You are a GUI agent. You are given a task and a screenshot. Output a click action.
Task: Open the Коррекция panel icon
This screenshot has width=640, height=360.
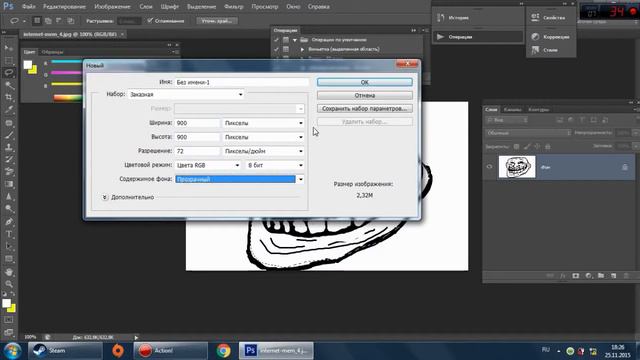[x=535, y=37]
